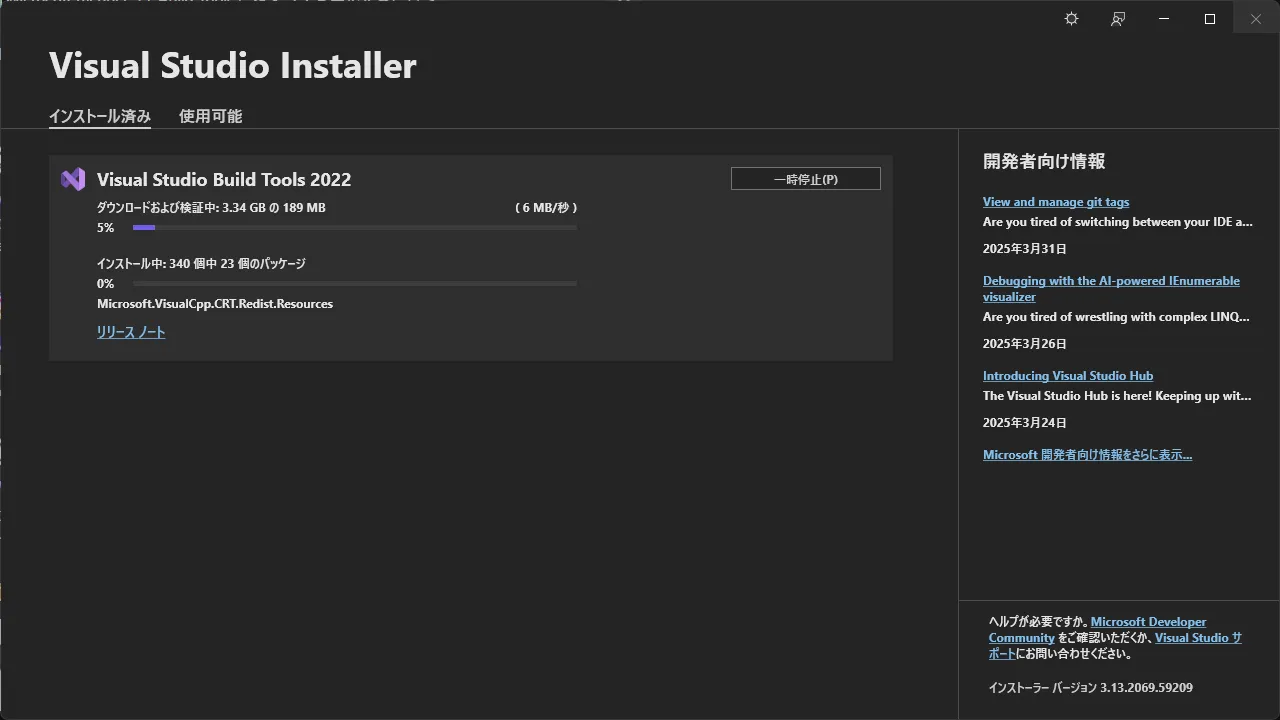The width and height of the screenshot is (1280, 720).
Task: Open the リリース ノート link
Action: [x=131, y=332]
